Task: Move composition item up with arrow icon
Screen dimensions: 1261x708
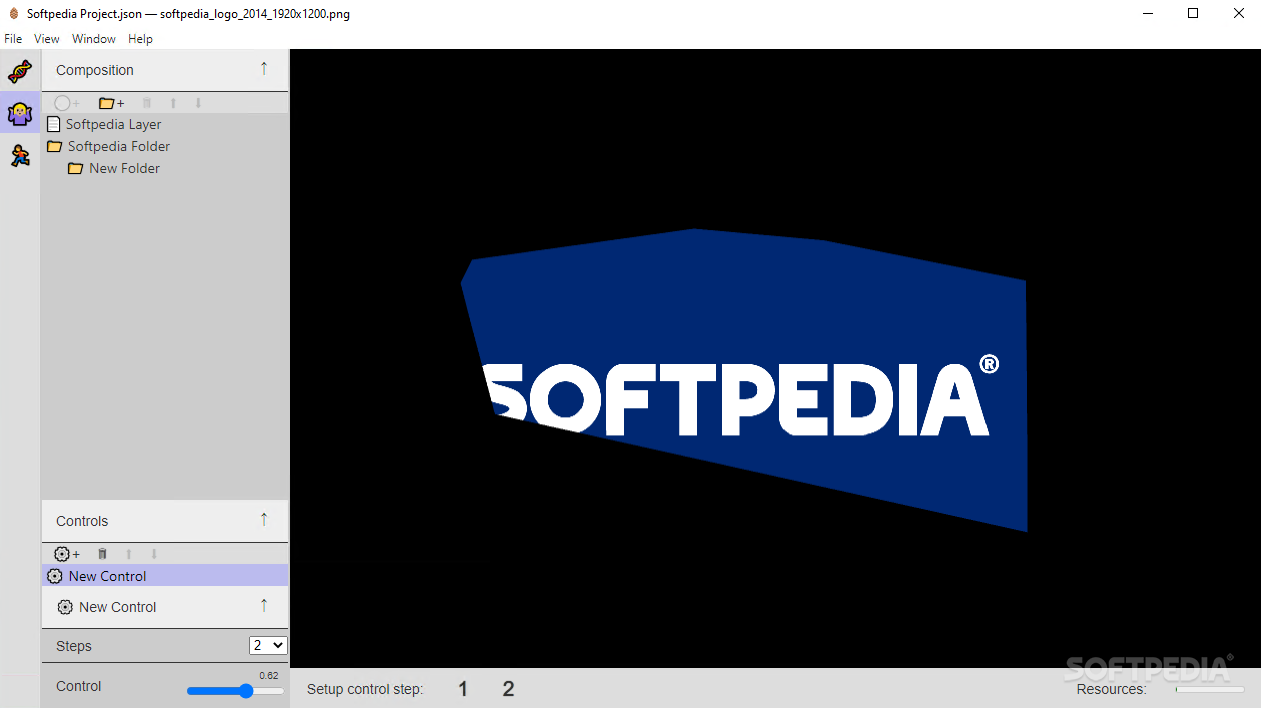Action: (173, 103)
